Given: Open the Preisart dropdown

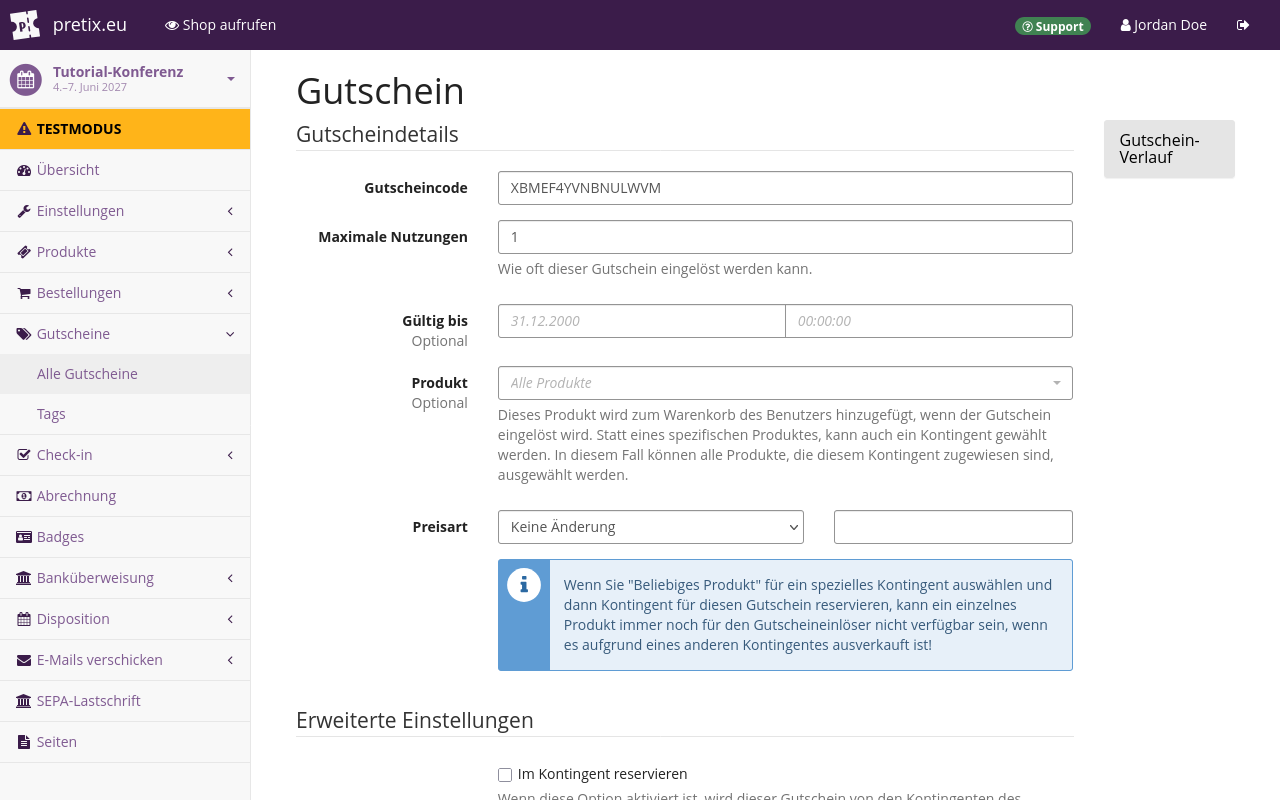Looking at the screenshot, I should (x=651, y=527).
